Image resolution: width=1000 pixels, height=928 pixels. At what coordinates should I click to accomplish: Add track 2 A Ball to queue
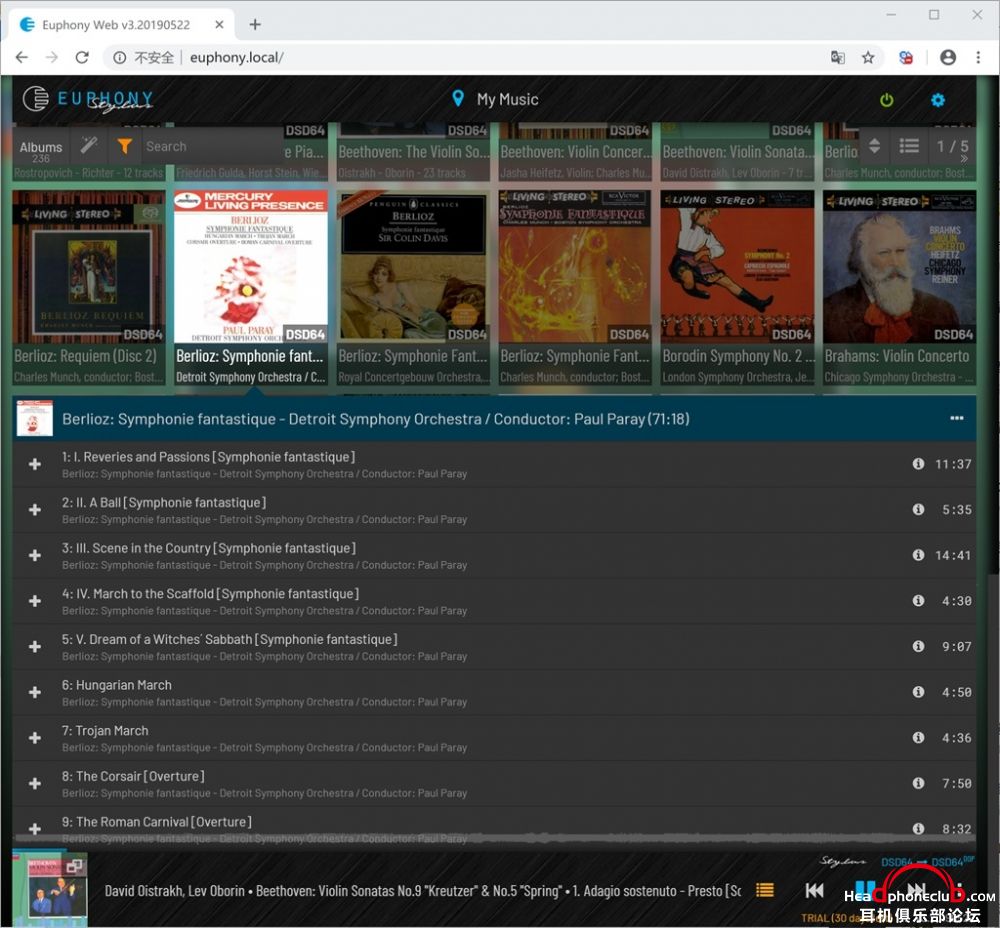(35, 510)
